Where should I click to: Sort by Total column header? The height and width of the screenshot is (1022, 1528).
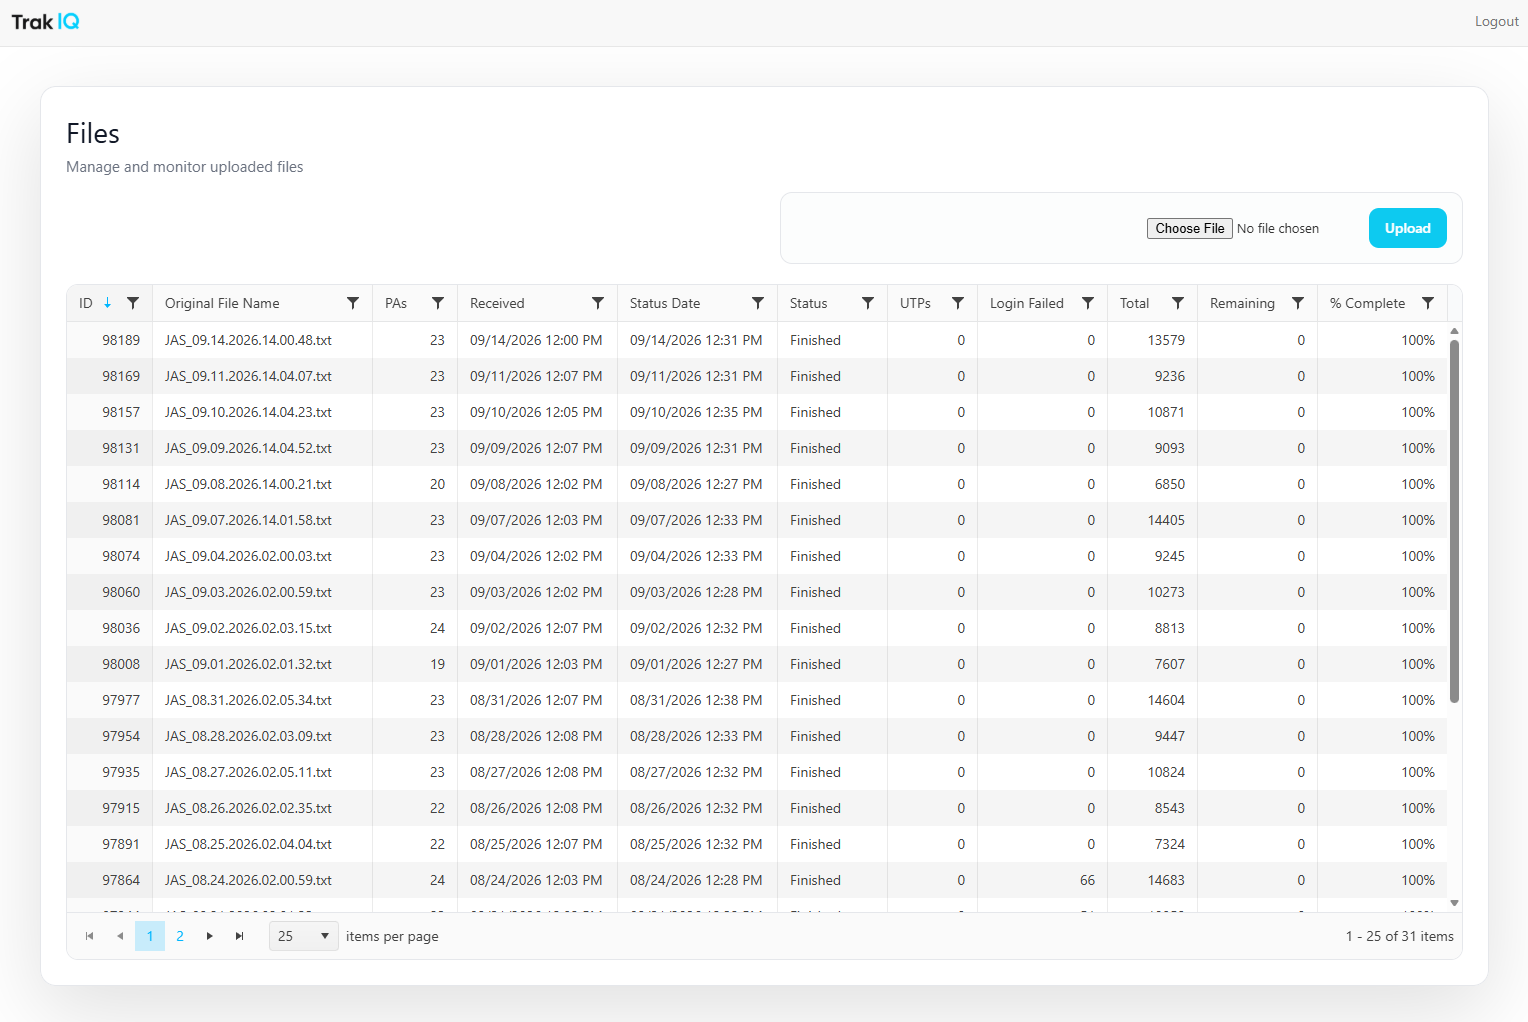1134,303
